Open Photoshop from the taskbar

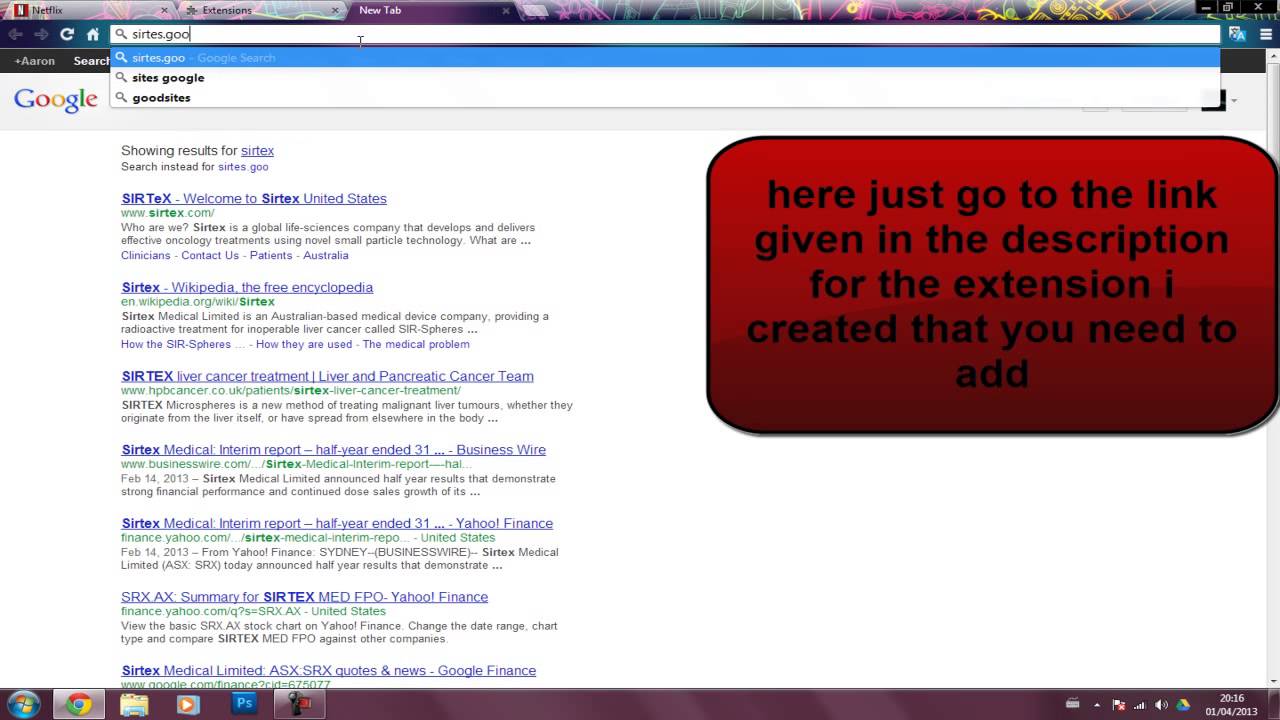point(243,704)
